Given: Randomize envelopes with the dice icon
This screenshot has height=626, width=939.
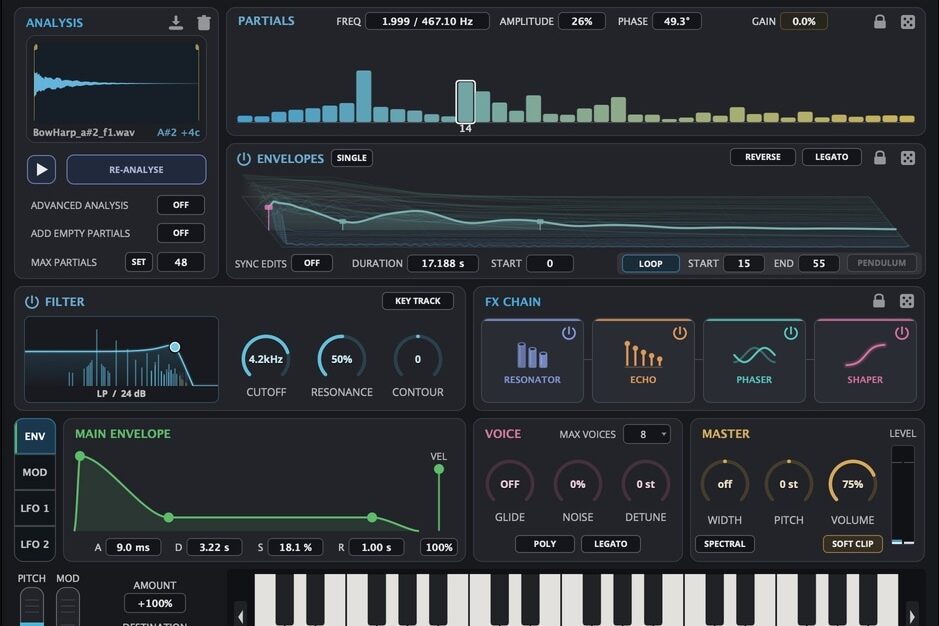Looking at the screenshot, I should (907, 158).
